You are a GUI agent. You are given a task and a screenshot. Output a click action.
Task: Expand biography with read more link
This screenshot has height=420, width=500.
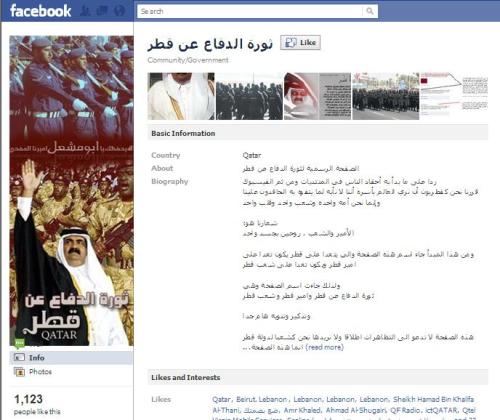(325, 347)
